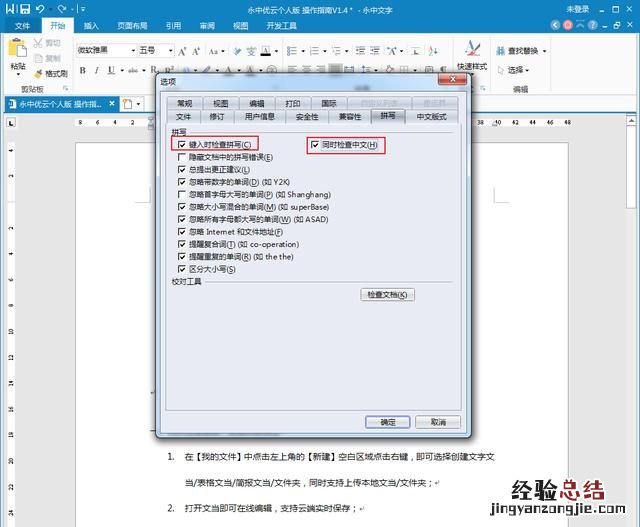Image resolution: width=640 pixels, height=527 pixels.
Task: Click the shrink font size icon
Action: pyautogui.click(x=196, y=51)
